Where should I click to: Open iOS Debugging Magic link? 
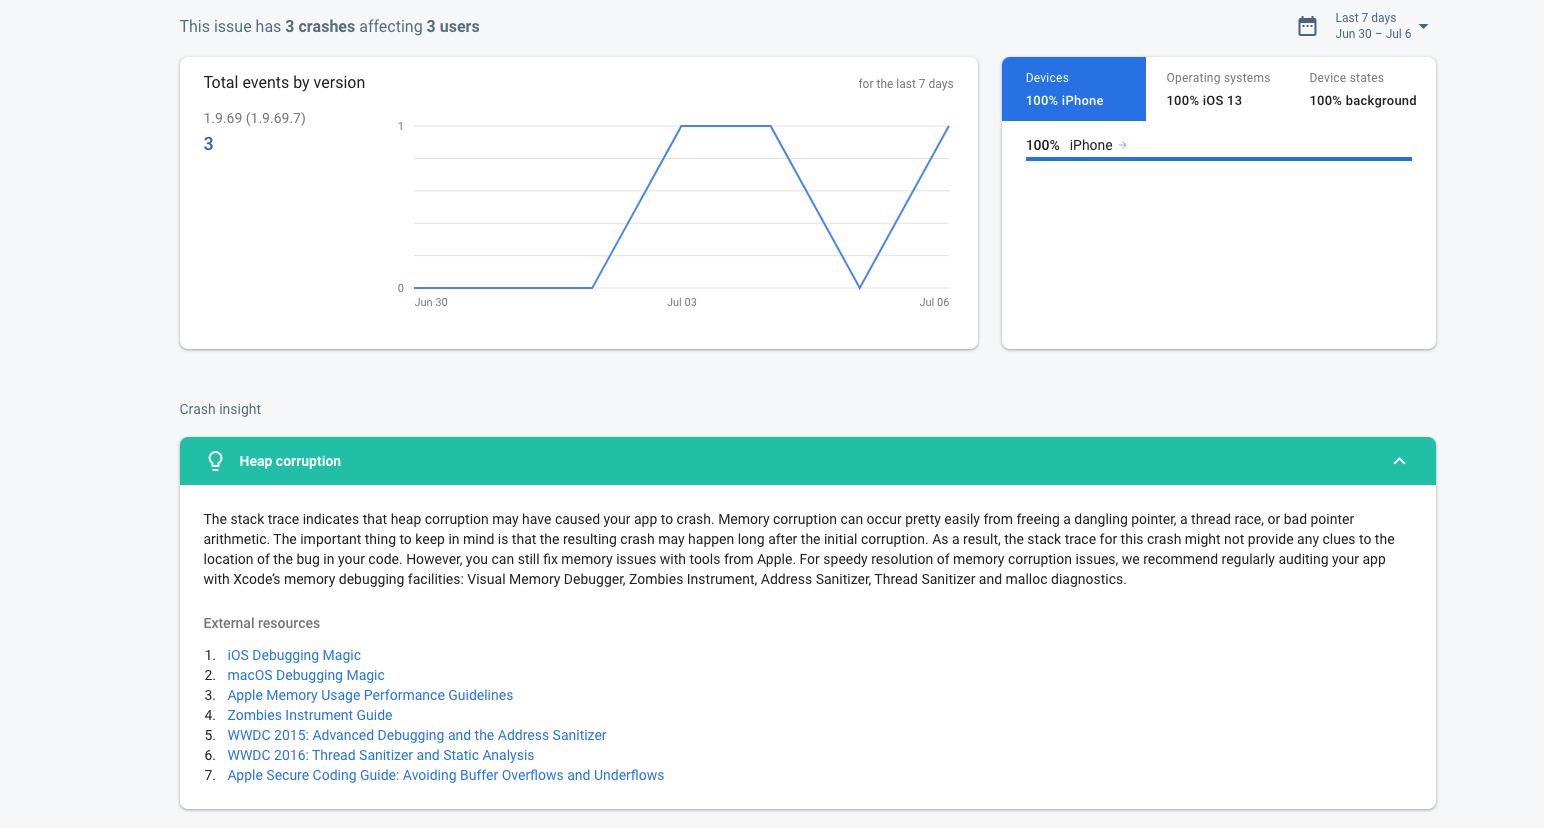(x=294, y=655)
